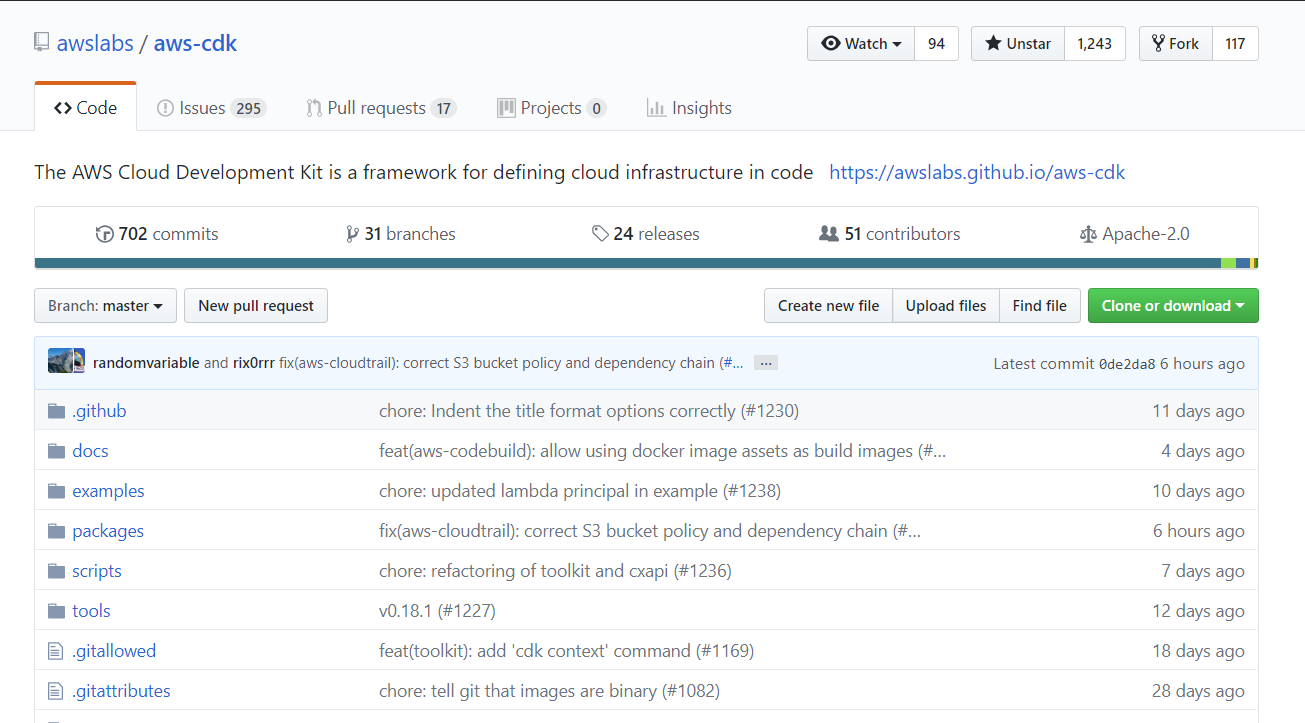Click the packages folder icon

coord(56,531)
